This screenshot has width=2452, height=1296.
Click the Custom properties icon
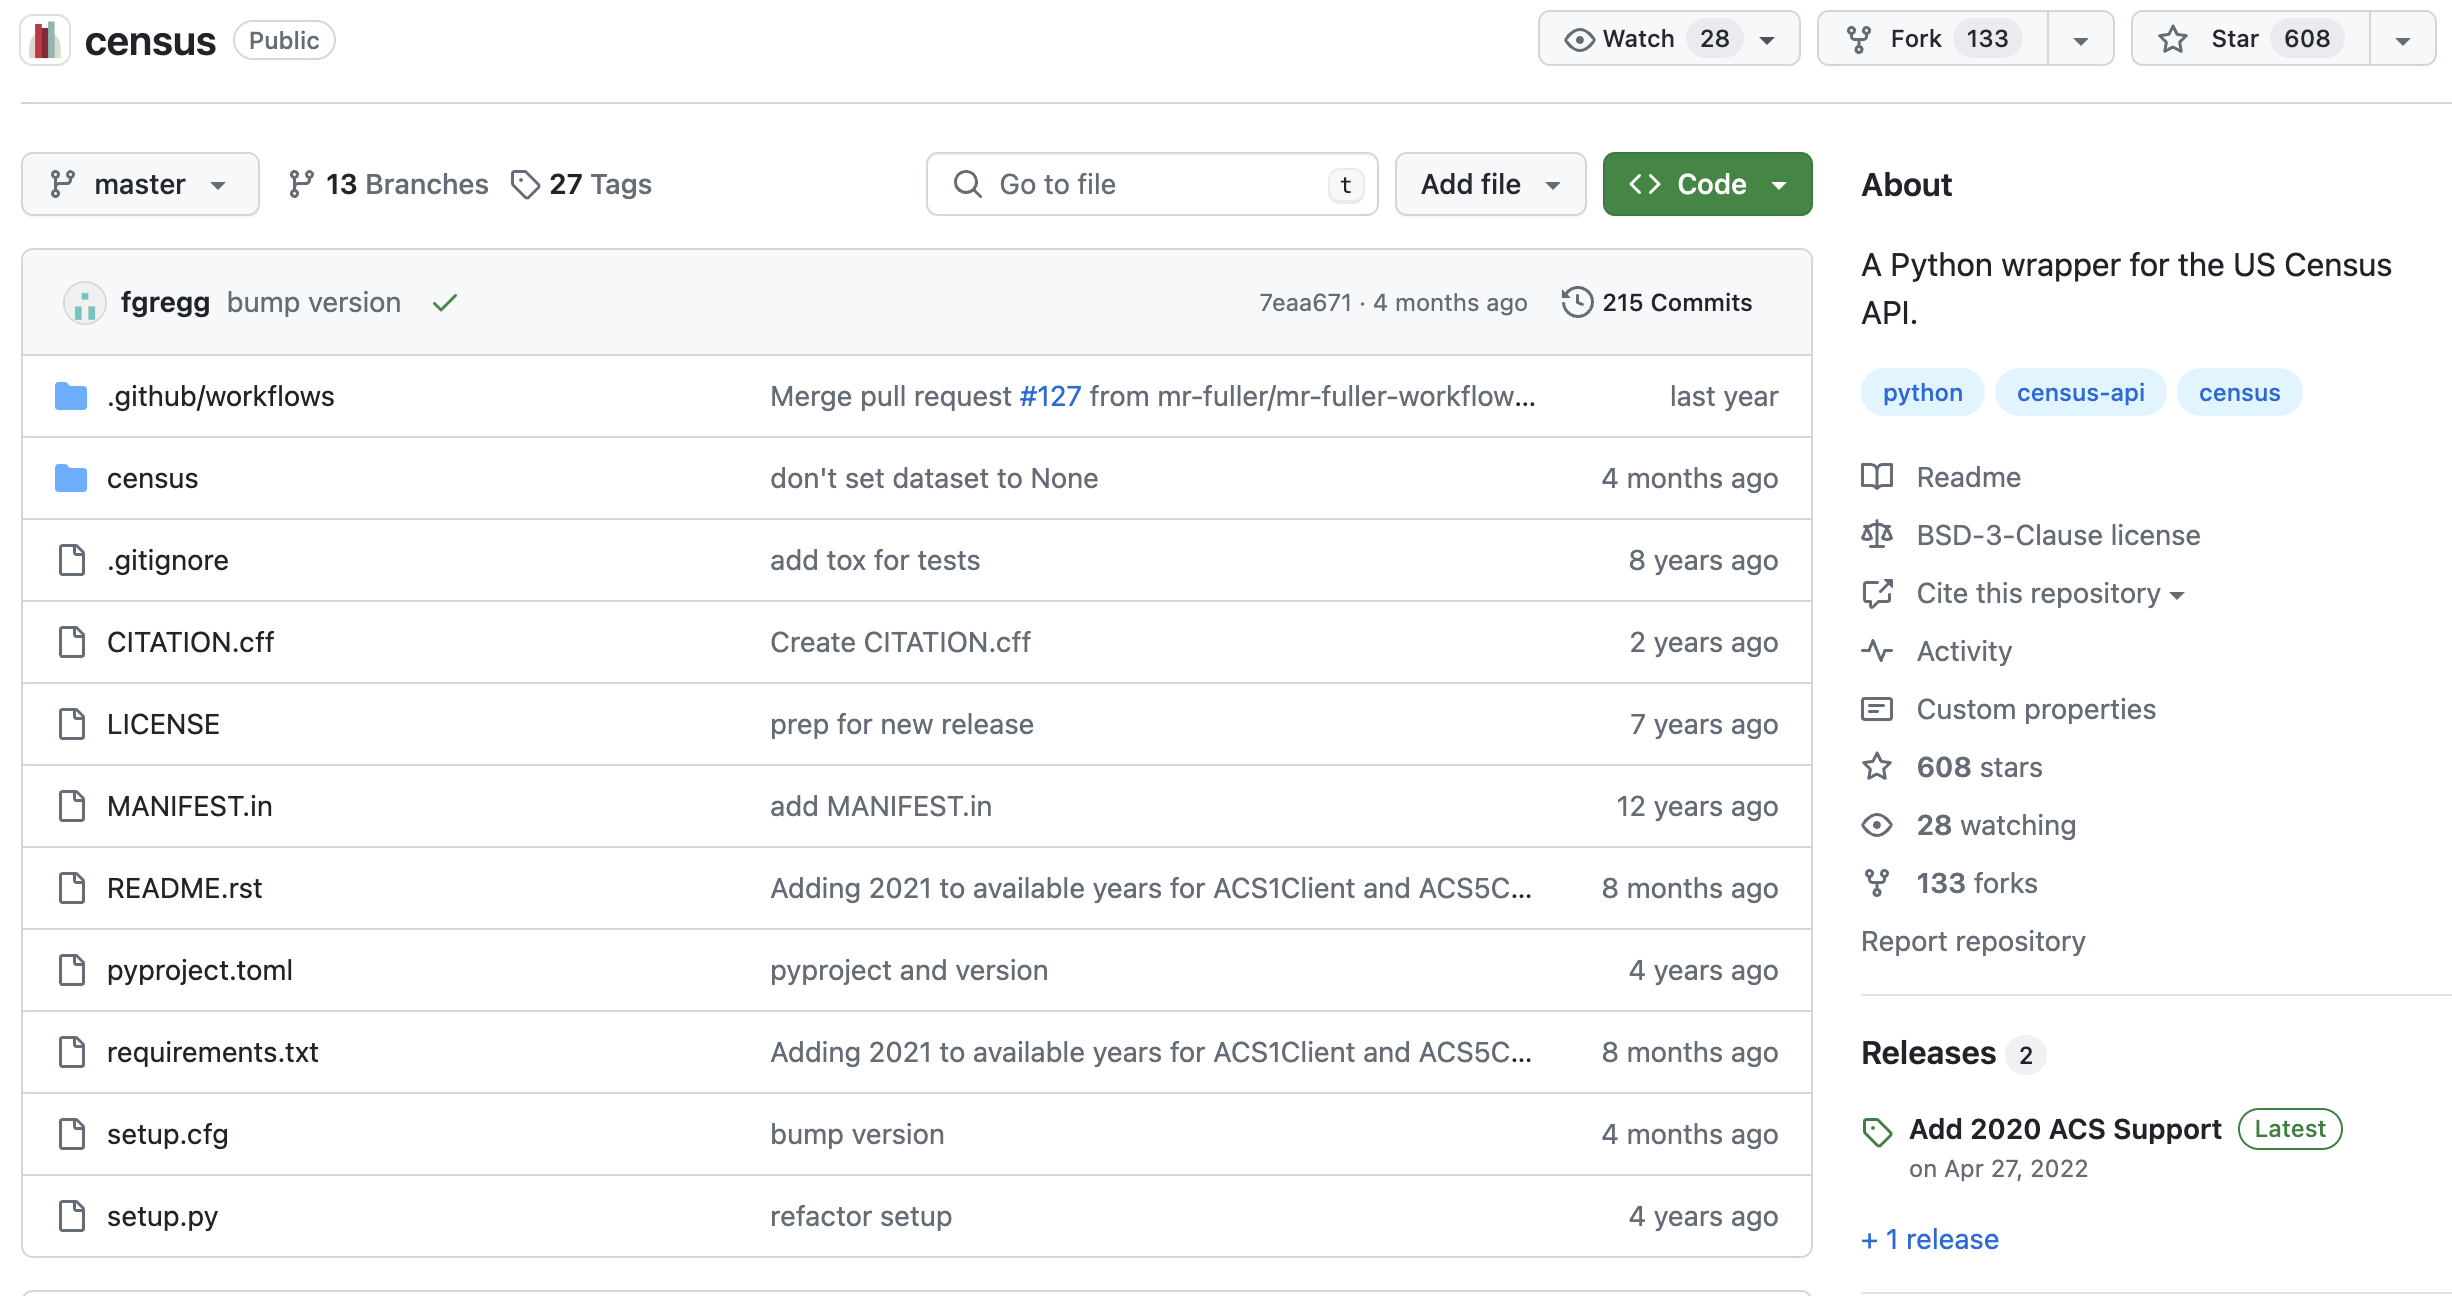pyautogui.click(x=1877, y=709)
